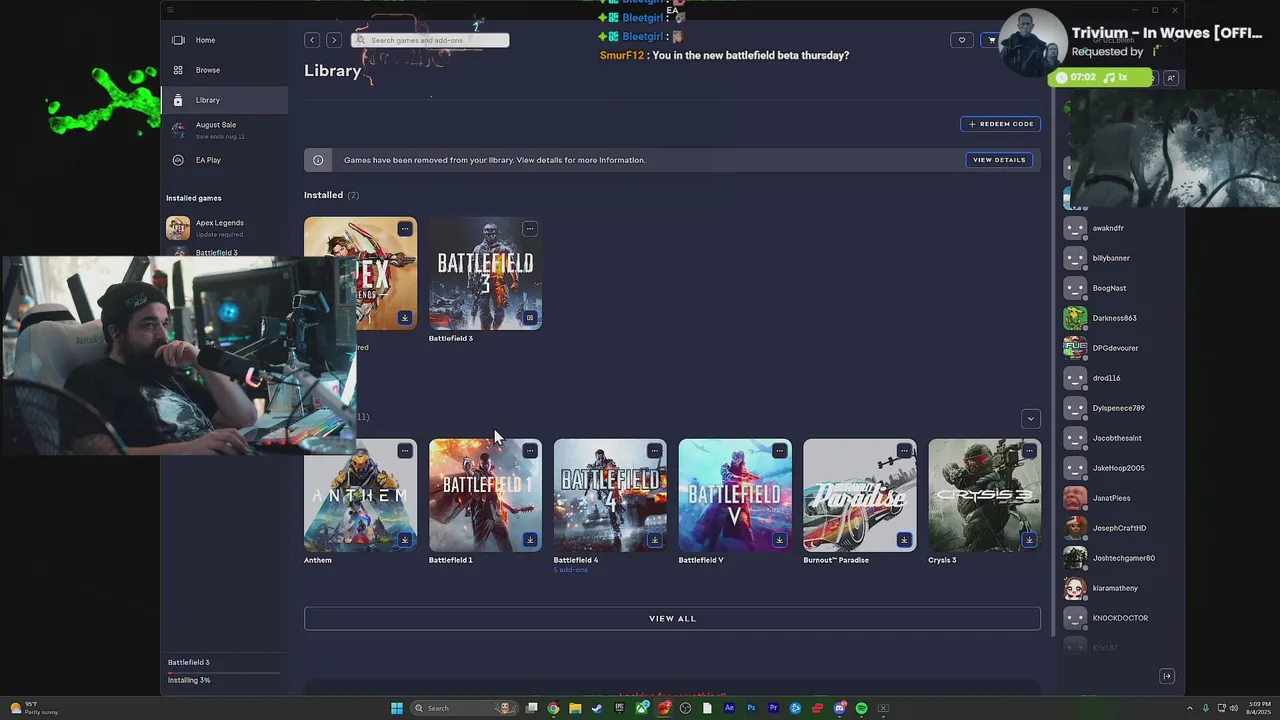Go back with the left arrow button
Screen dimensions: 1280x720
pos(312,40)
